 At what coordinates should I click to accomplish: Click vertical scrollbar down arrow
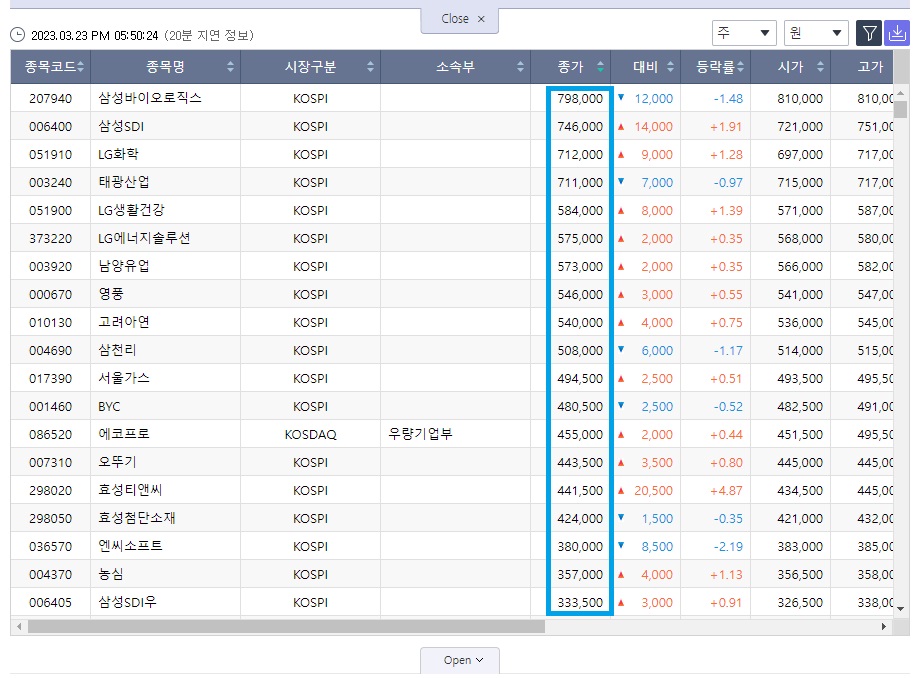(x=901, y=609)
